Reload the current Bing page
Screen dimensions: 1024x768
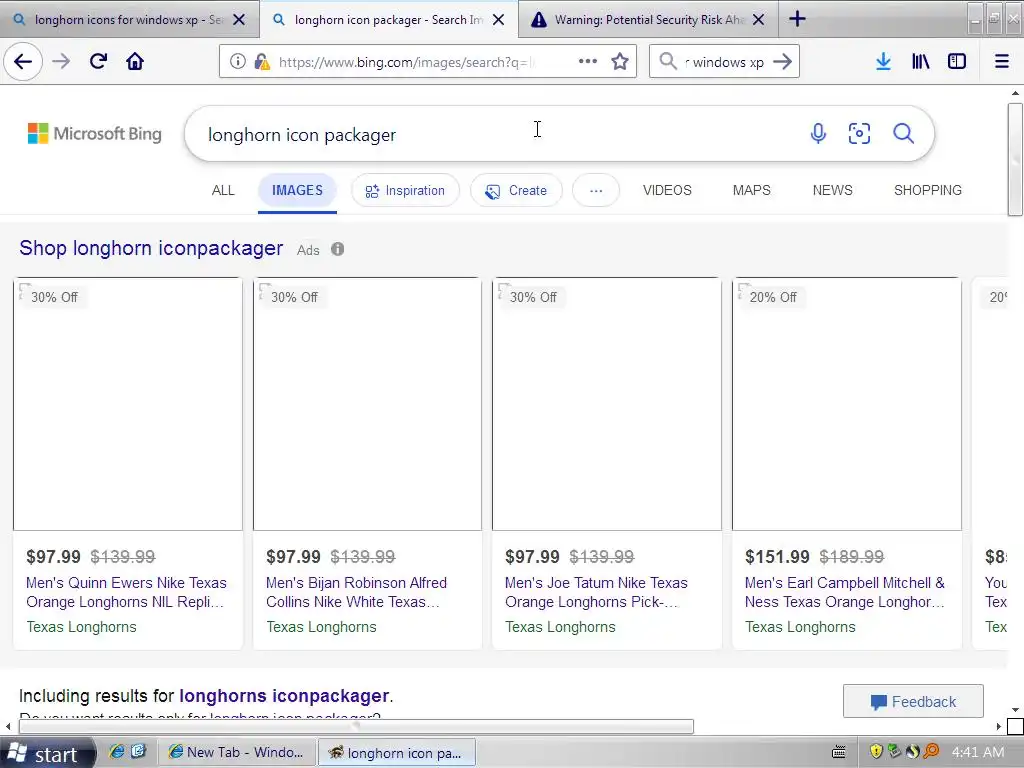[x=99, y=61]
